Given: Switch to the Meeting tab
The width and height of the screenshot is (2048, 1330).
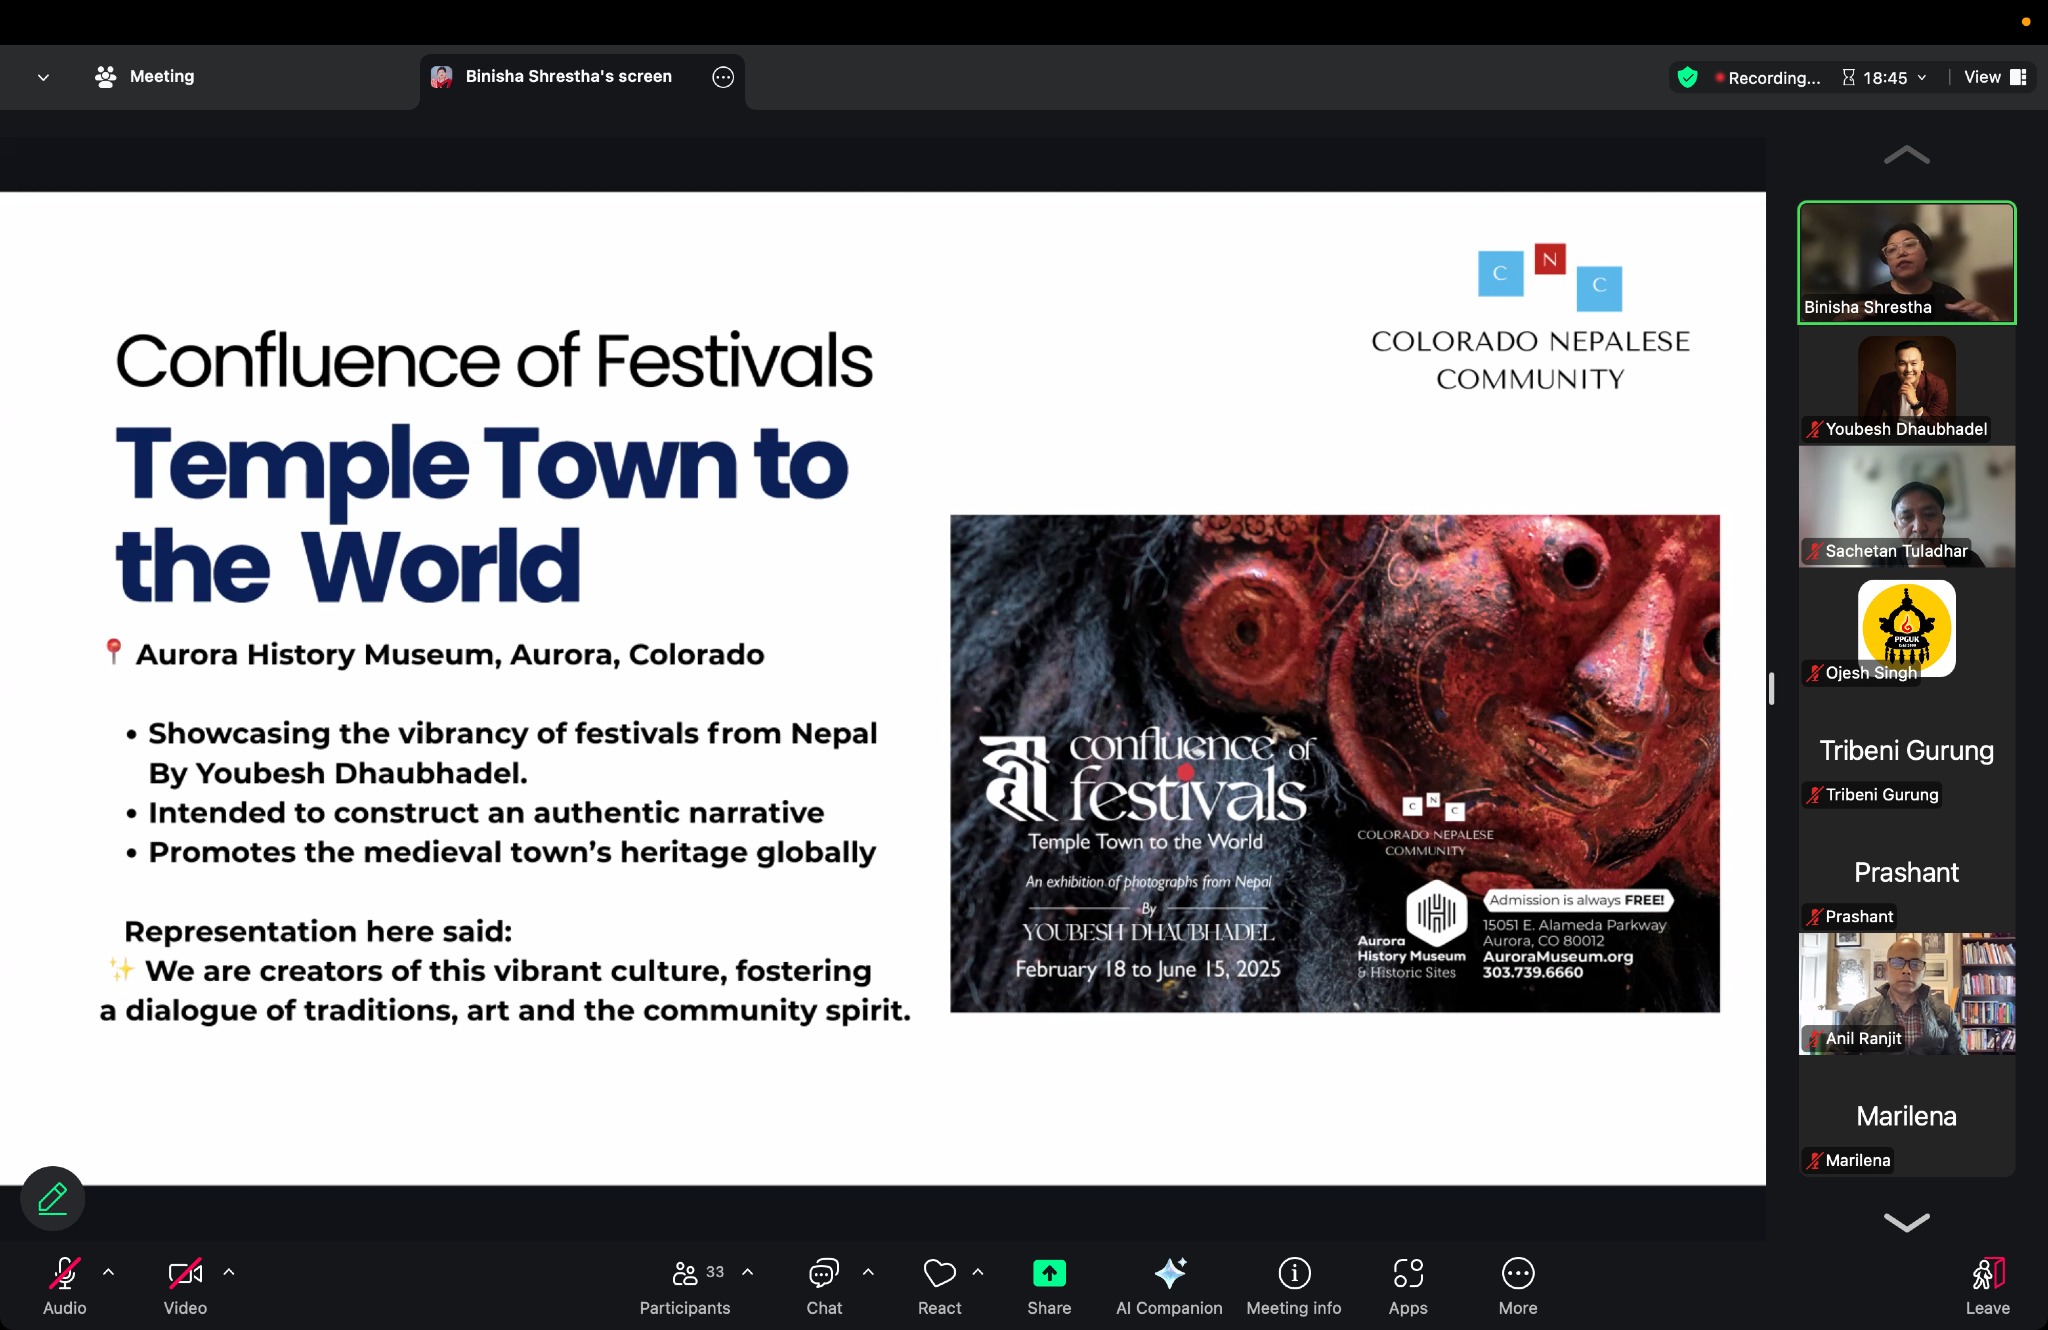Looking at the screenshot, I should pos(145,77).
